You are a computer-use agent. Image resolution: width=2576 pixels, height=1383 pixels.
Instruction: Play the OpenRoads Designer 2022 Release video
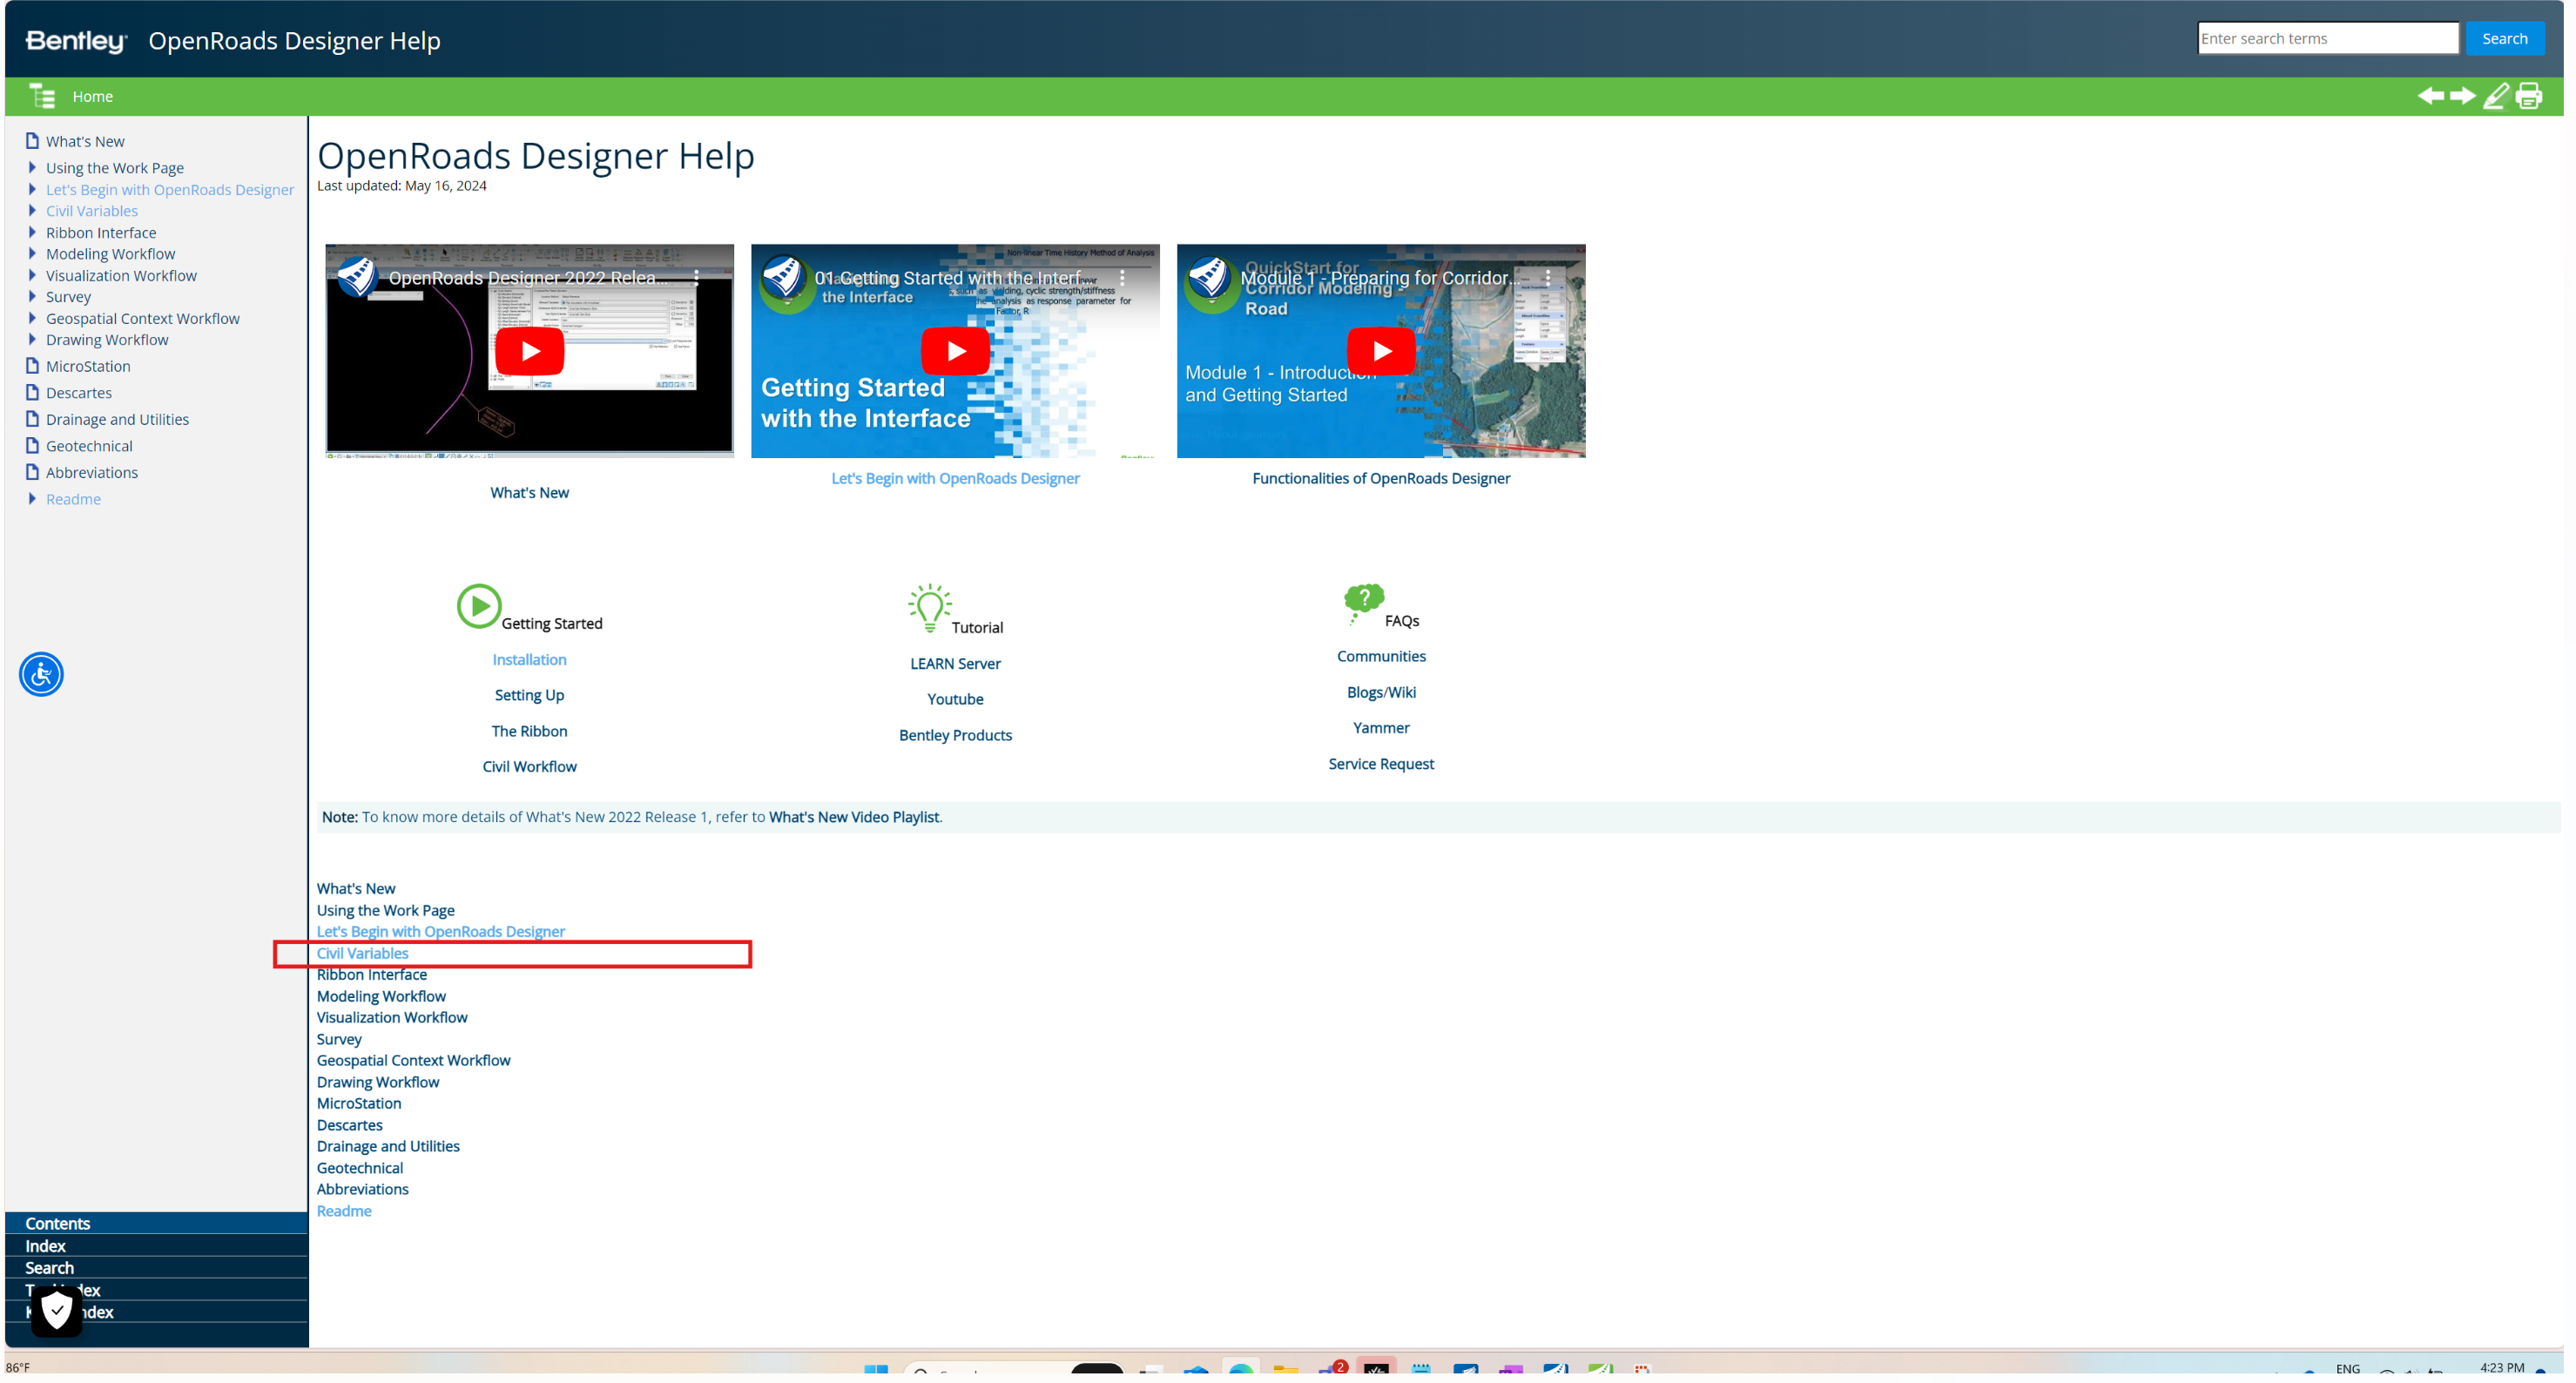click(529, 351)
